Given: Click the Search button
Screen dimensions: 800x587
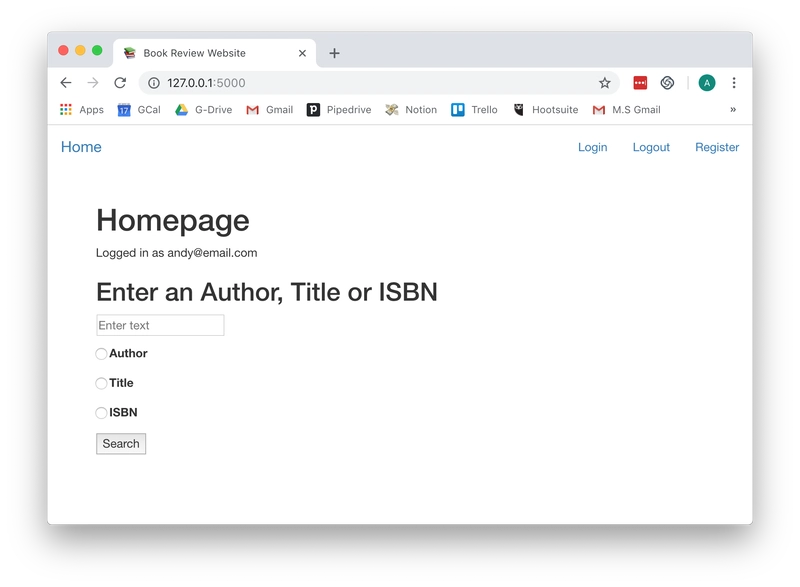Looking at the screenshot, I should (121, 444).
